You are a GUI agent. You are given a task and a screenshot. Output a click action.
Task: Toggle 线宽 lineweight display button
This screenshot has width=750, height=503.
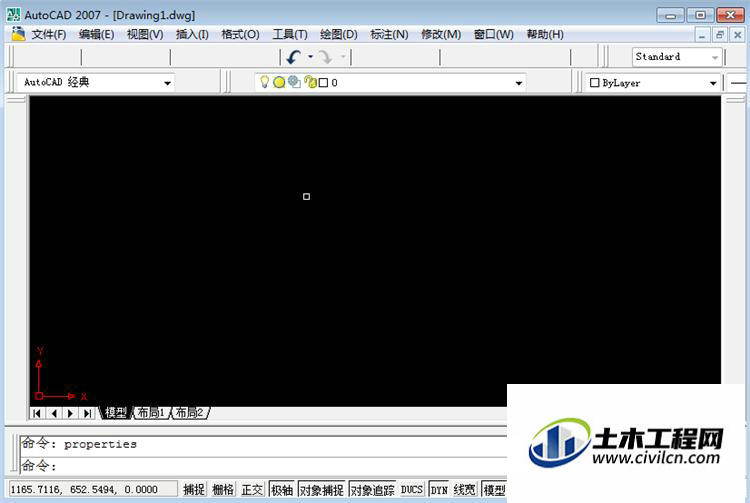464,490
